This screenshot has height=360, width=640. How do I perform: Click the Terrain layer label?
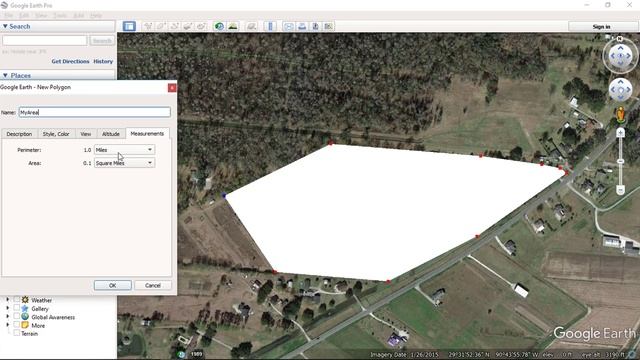tap(29, 333)
